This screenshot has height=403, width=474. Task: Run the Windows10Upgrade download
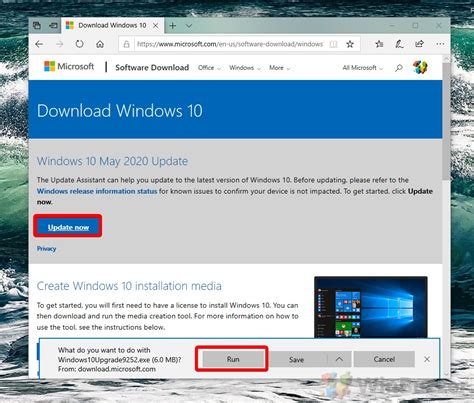coord(233,359)
